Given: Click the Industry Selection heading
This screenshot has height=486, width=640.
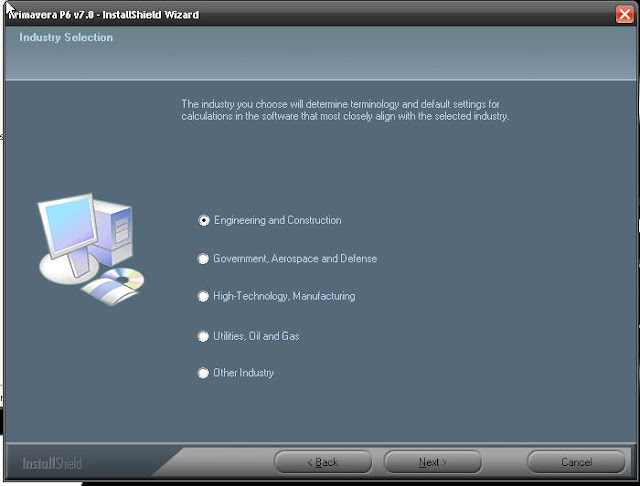Looking at the screenshot, I should tap(66, 38).
